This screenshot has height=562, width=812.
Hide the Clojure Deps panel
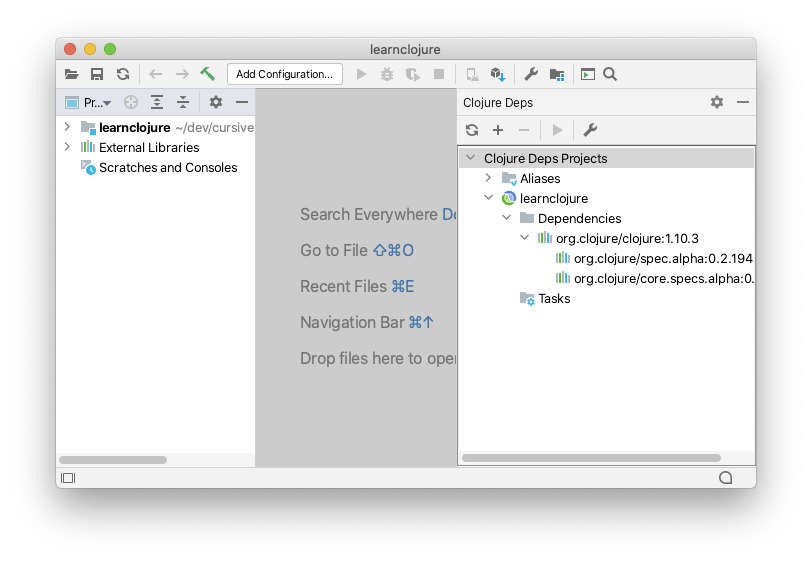click(x=743, y=102)
